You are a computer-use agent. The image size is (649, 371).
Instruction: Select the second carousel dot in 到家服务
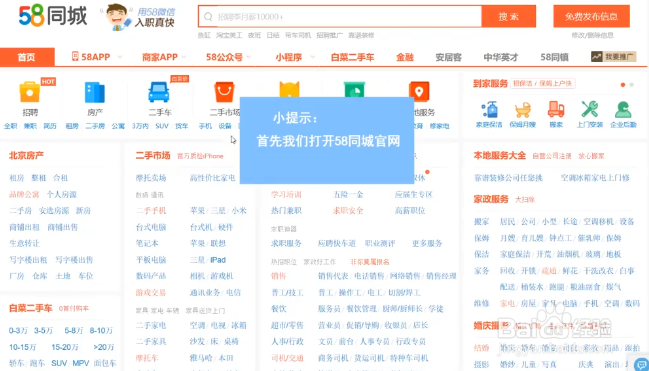pos(631,84)
